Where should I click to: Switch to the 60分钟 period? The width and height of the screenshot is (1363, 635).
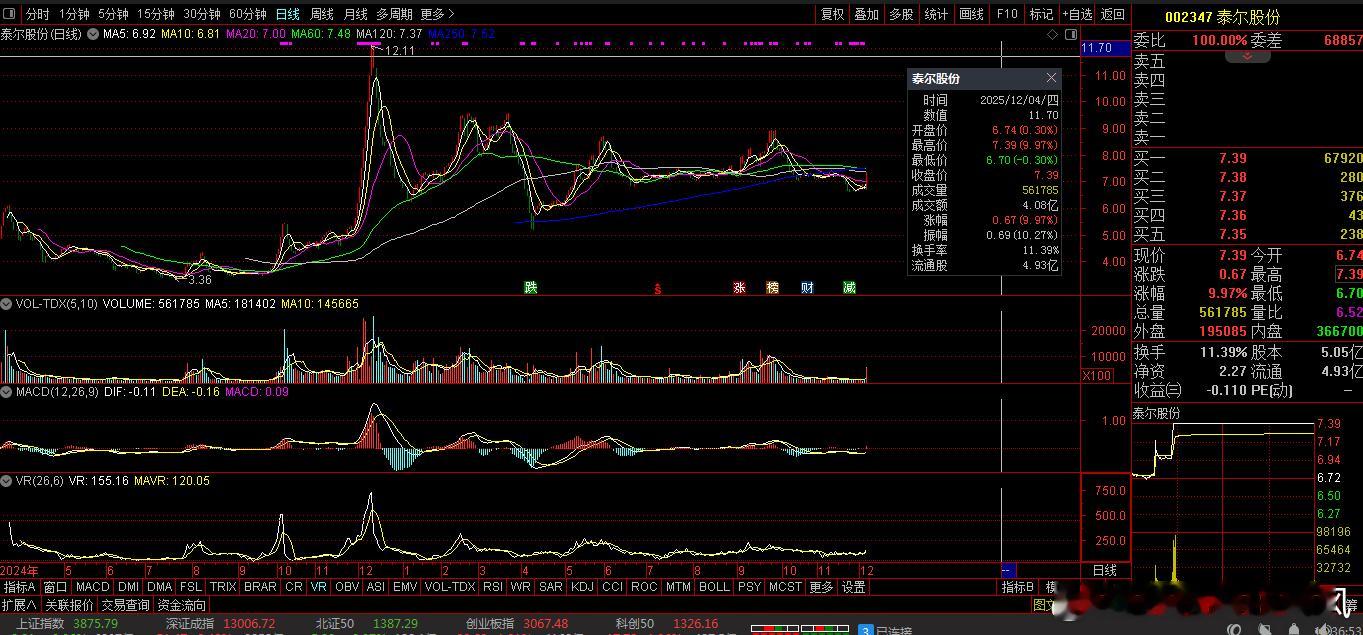click(x=248, y=14)
